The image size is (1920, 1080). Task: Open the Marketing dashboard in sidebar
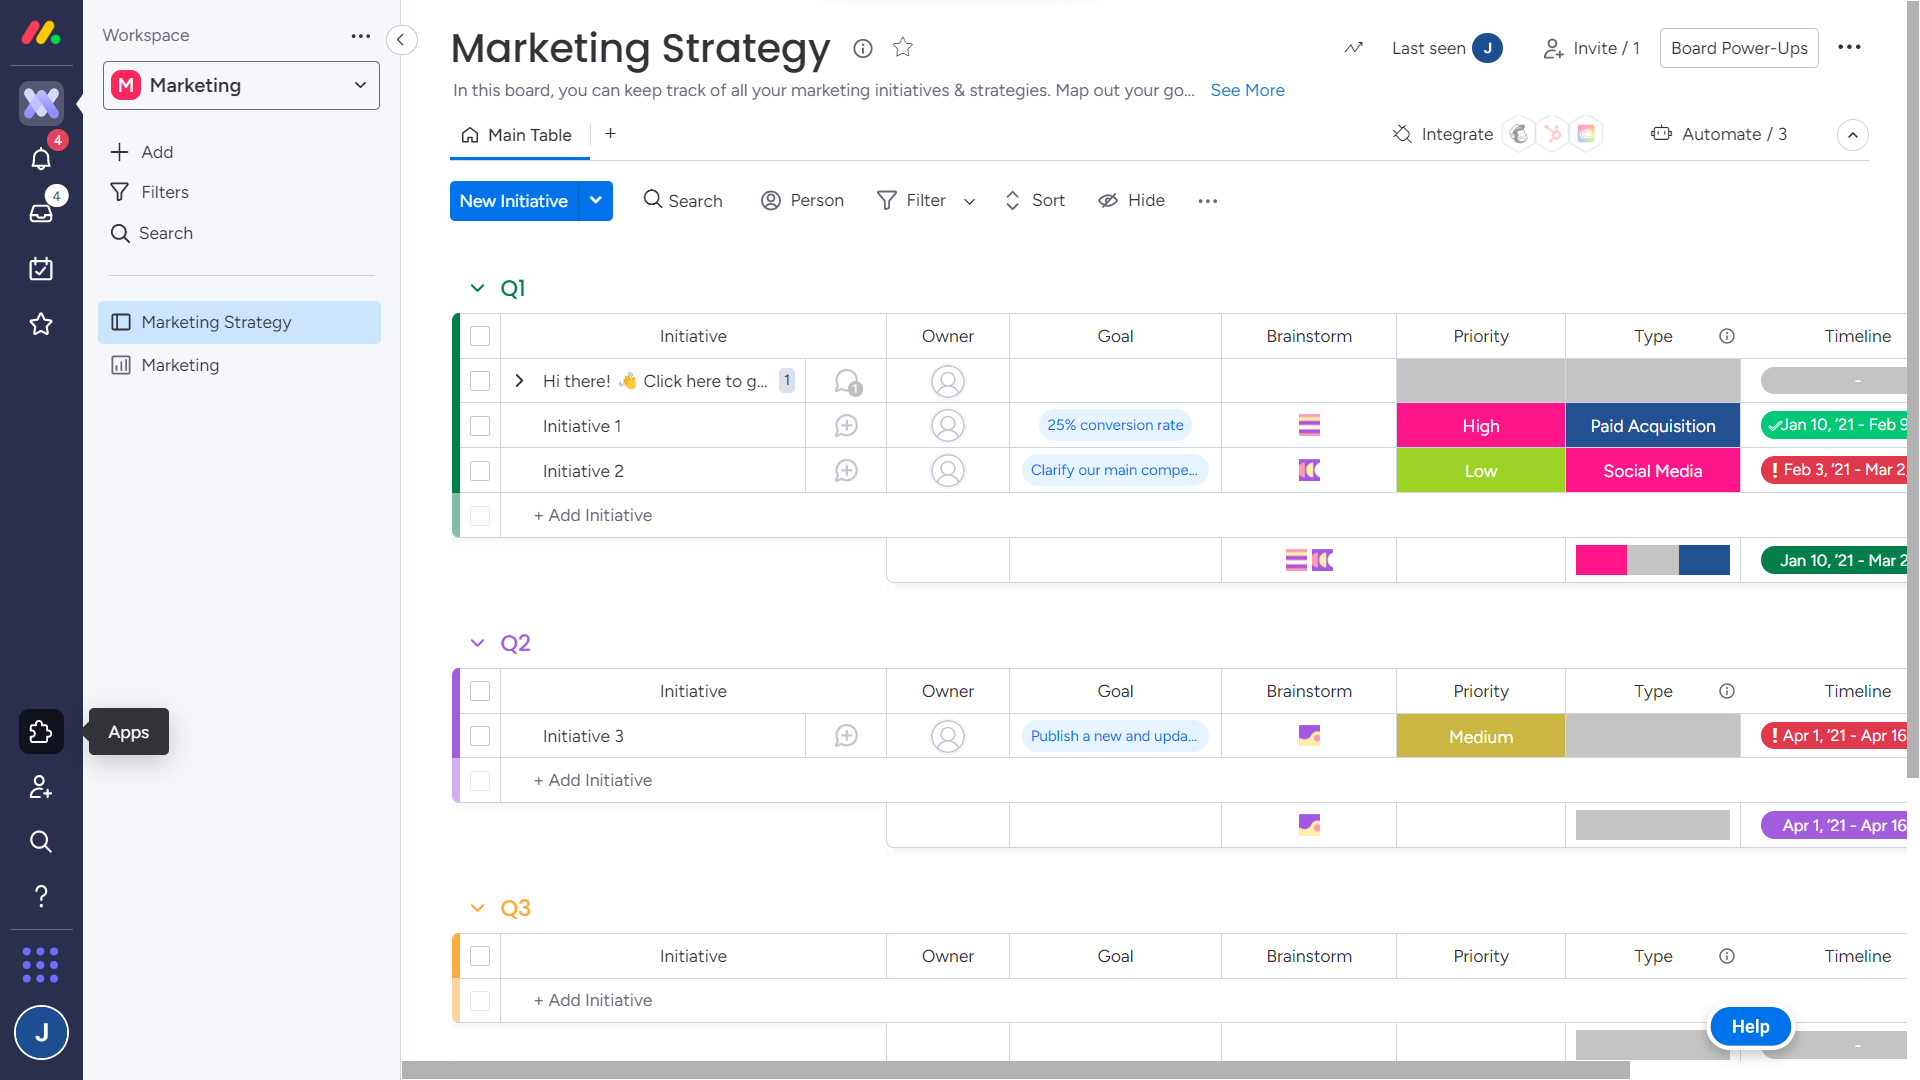[x=180, y=365]
